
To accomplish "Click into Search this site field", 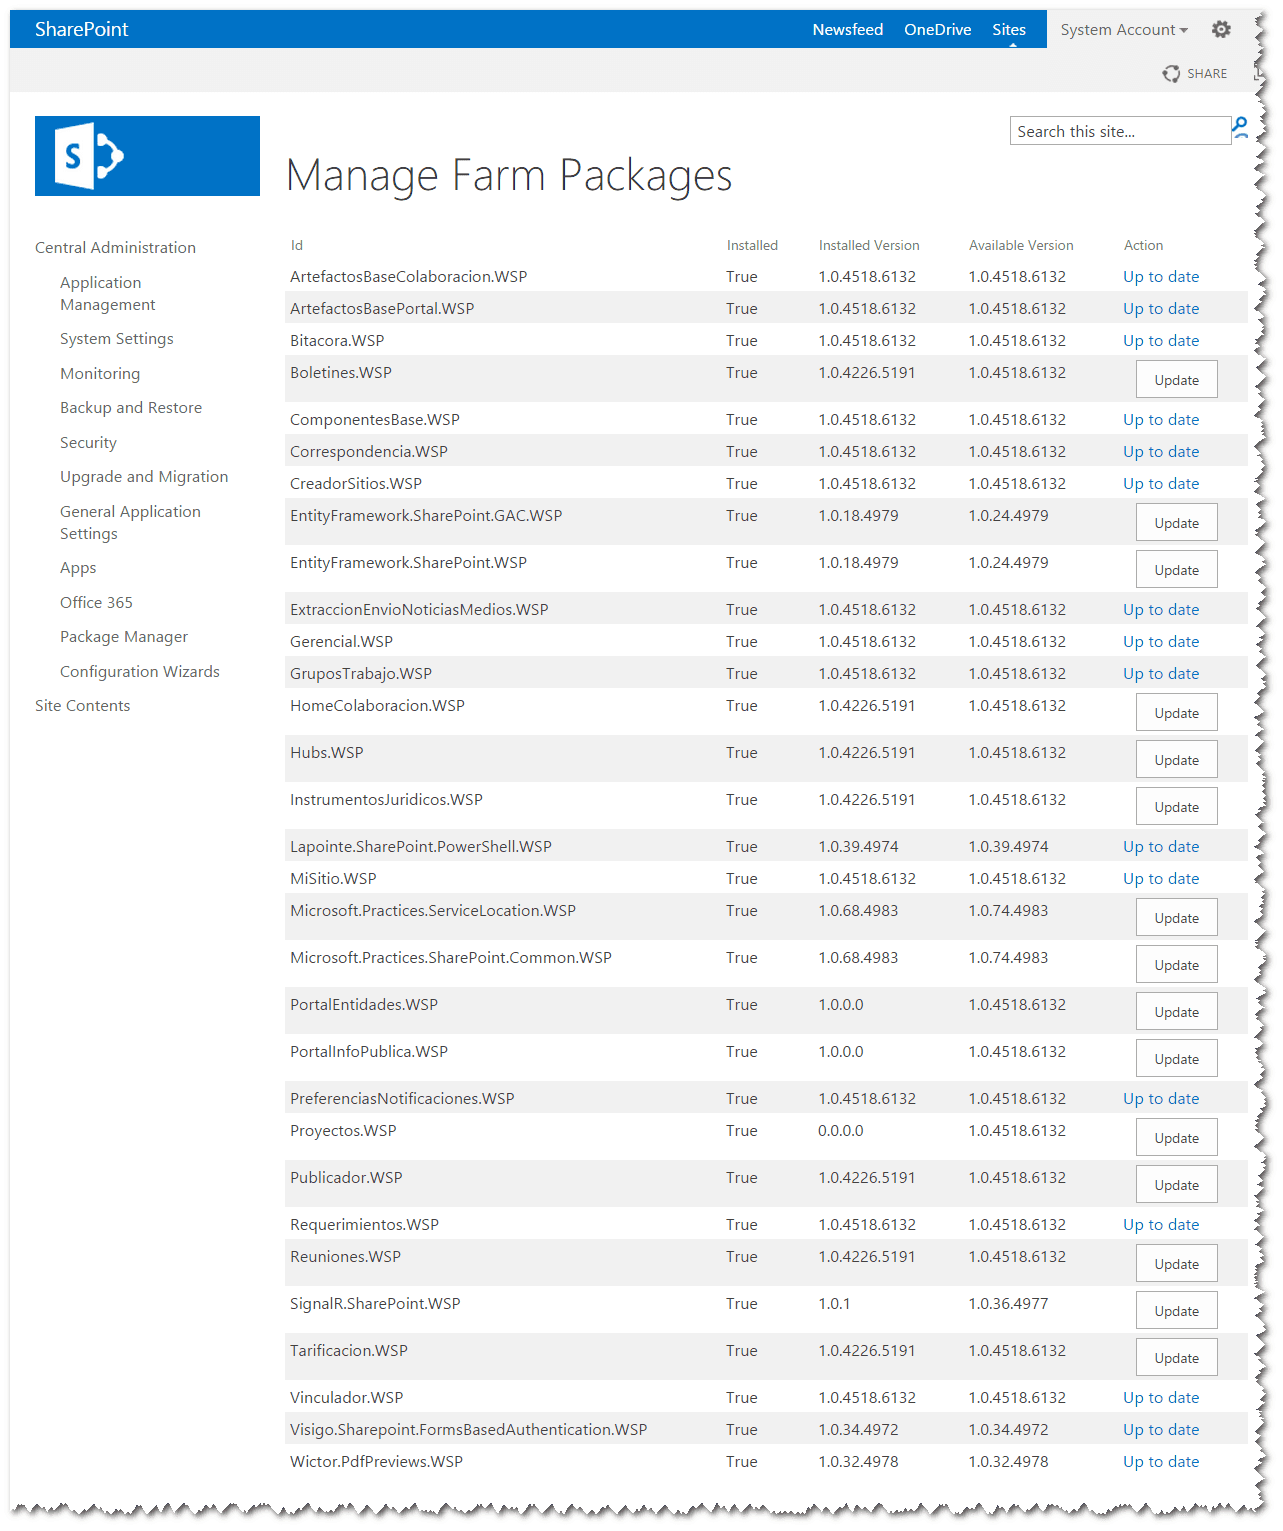I will click(1120, 131).
